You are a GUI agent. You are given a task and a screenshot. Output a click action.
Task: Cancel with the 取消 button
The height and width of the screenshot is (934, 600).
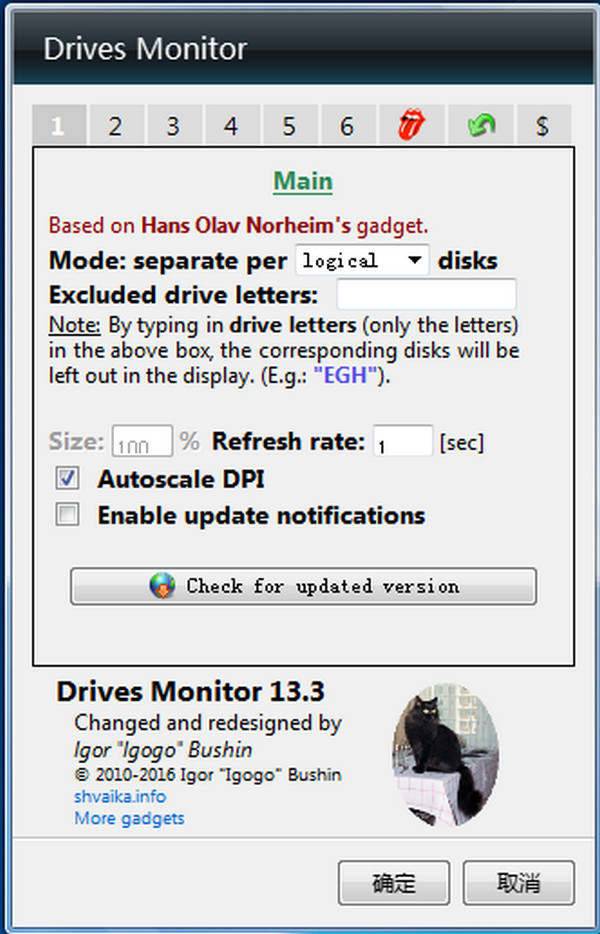tap(518, 883)
